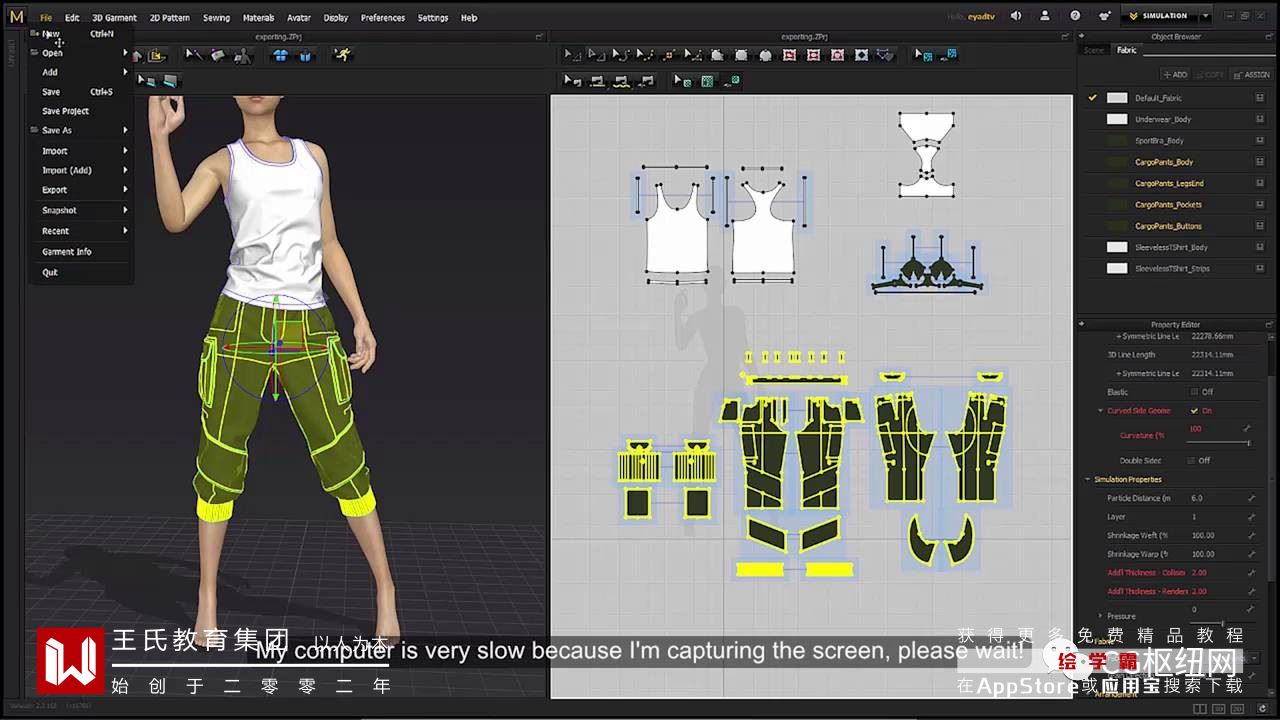Click the COPY fabric button
The width and height of the screenshot is (1280, 720).
coord(1210,75)
